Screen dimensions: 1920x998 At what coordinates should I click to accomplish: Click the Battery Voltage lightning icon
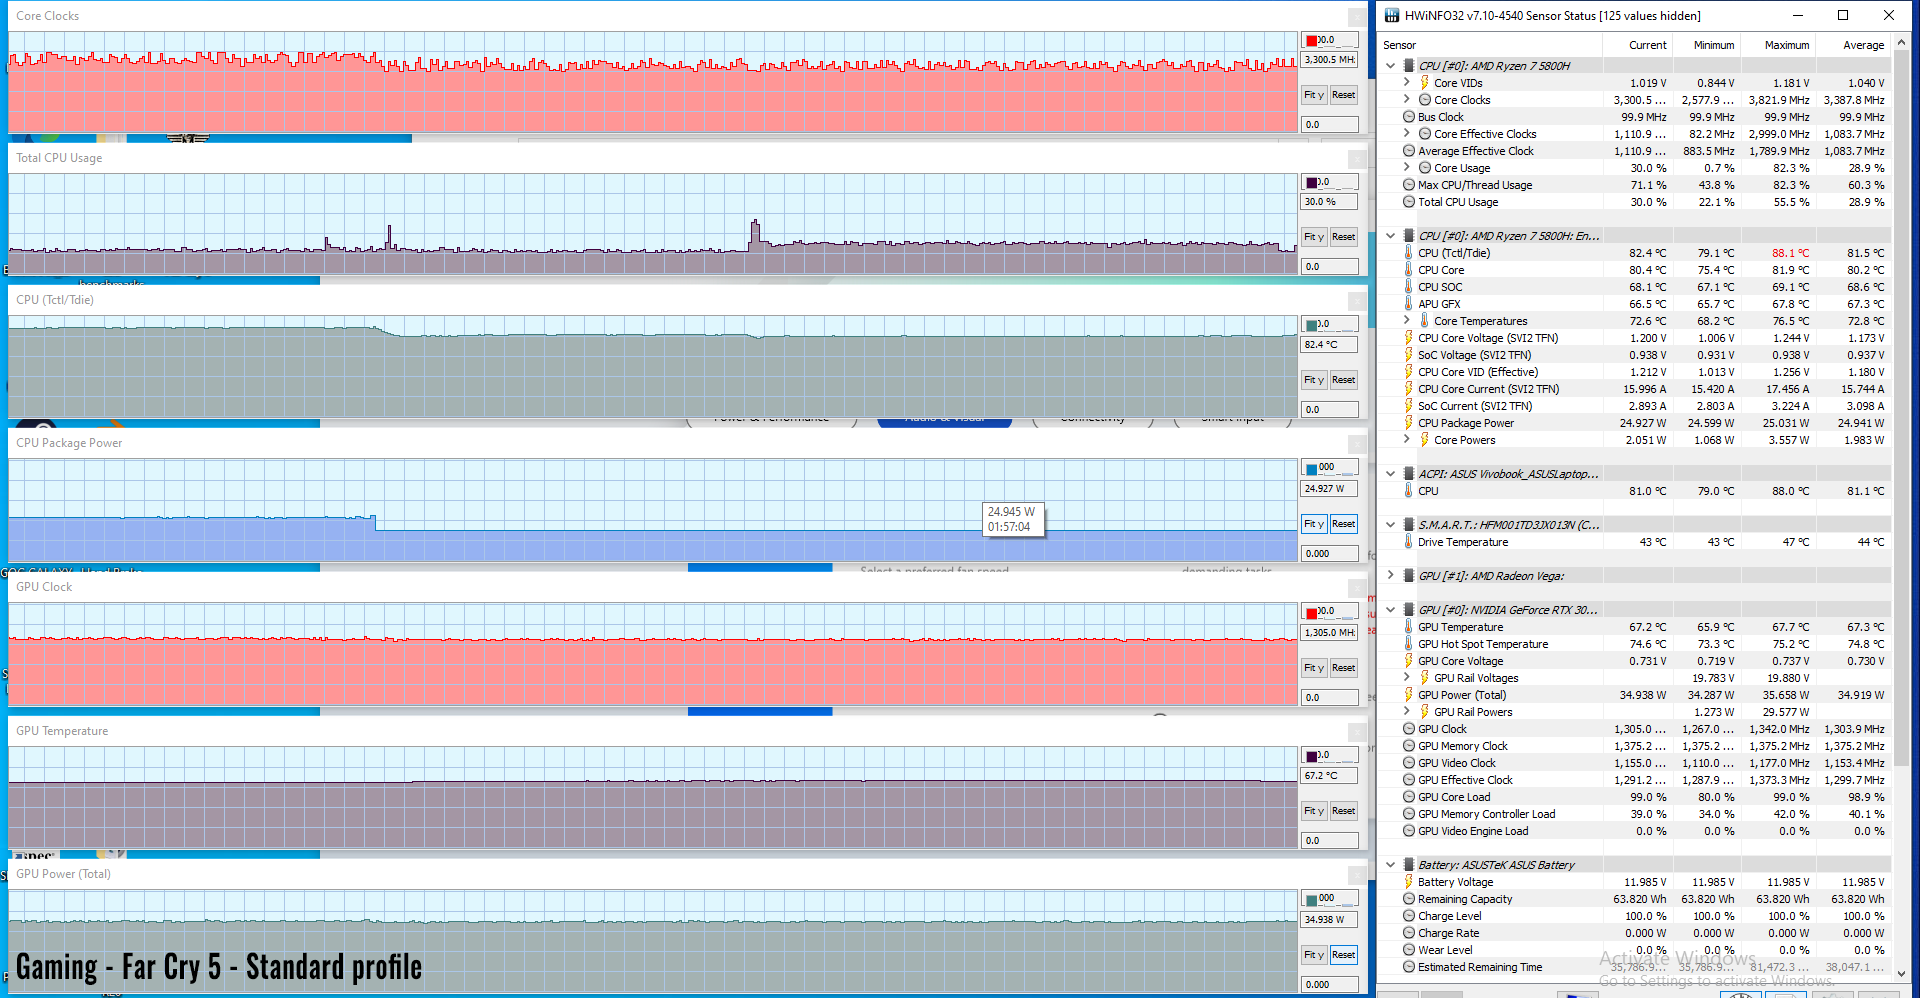pos(1408,882)
